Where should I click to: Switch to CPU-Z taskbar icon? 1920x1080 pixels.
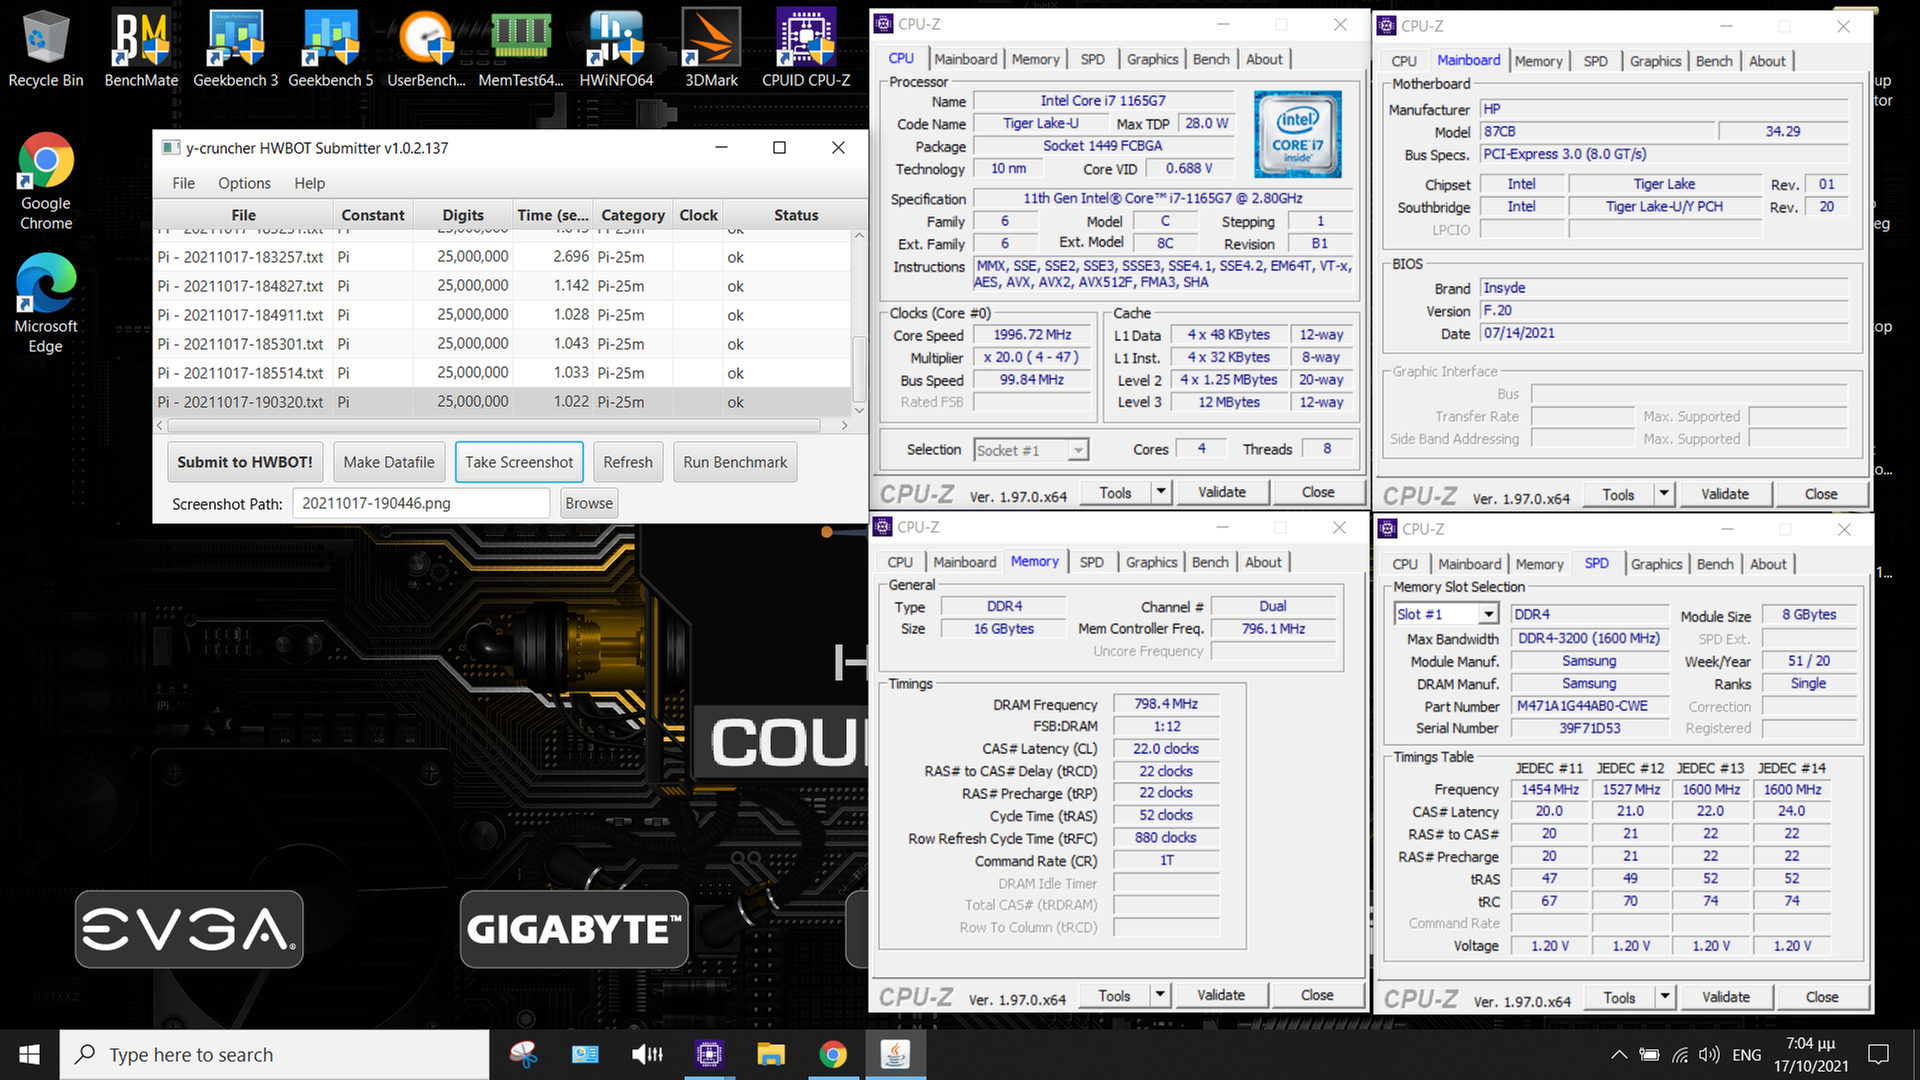click(709, 1055)
